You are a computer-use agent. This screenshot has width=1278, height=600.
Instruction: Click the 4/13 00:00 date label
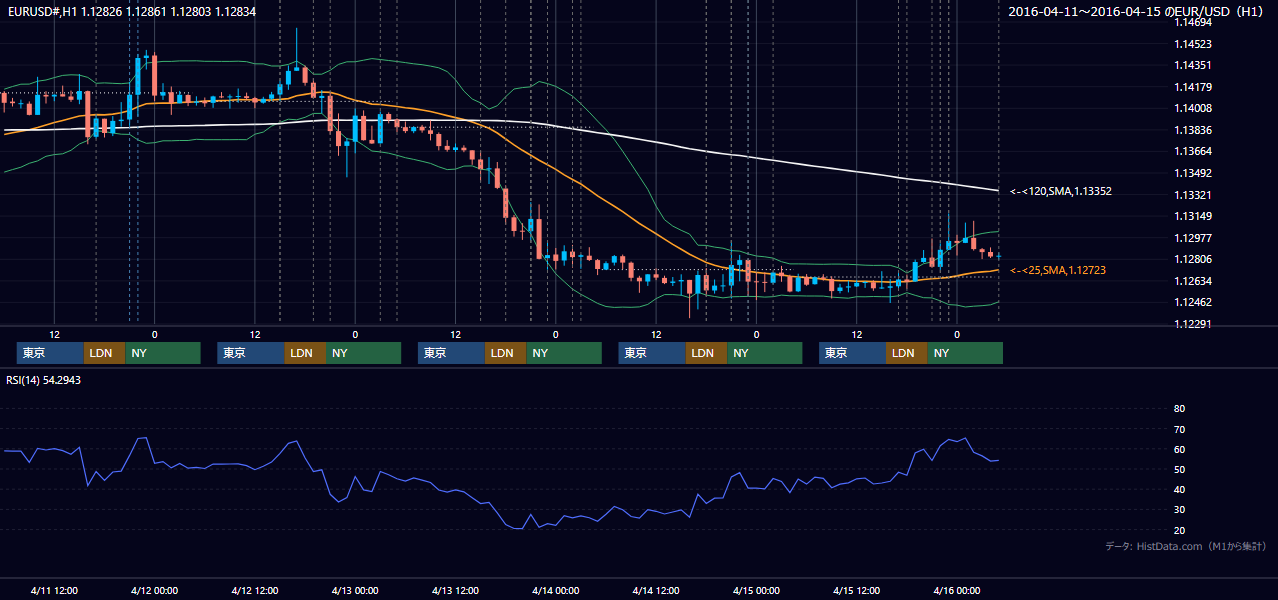click(x=355, y=590)
